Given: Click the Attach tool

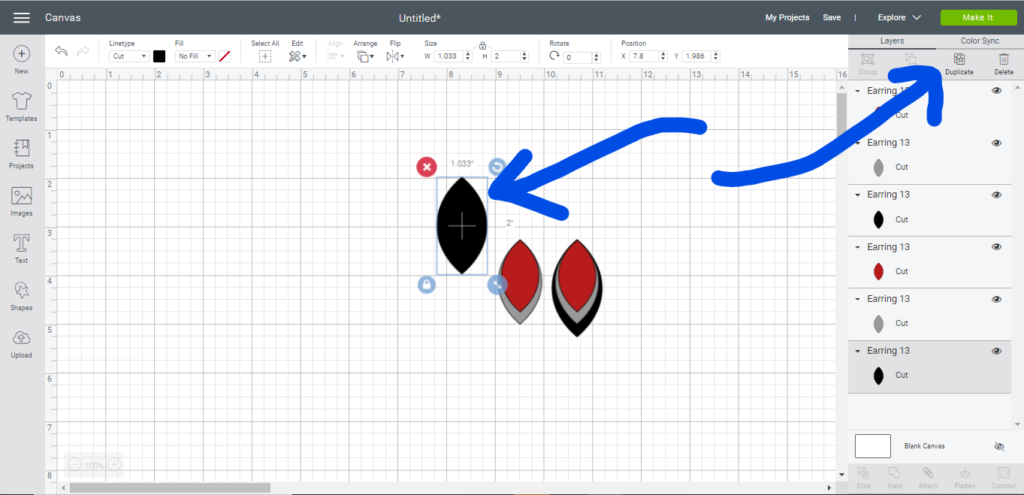Looking at the screenshot, I should (927, 478).
